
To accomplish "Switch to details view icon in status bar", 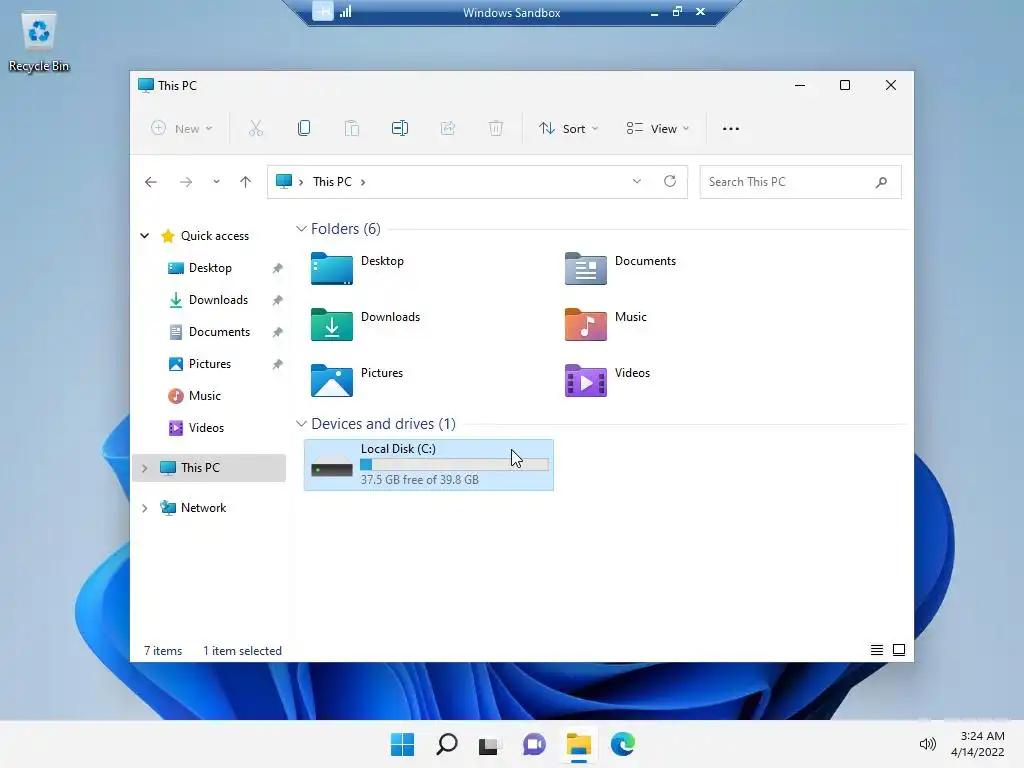I will [877, 650].
